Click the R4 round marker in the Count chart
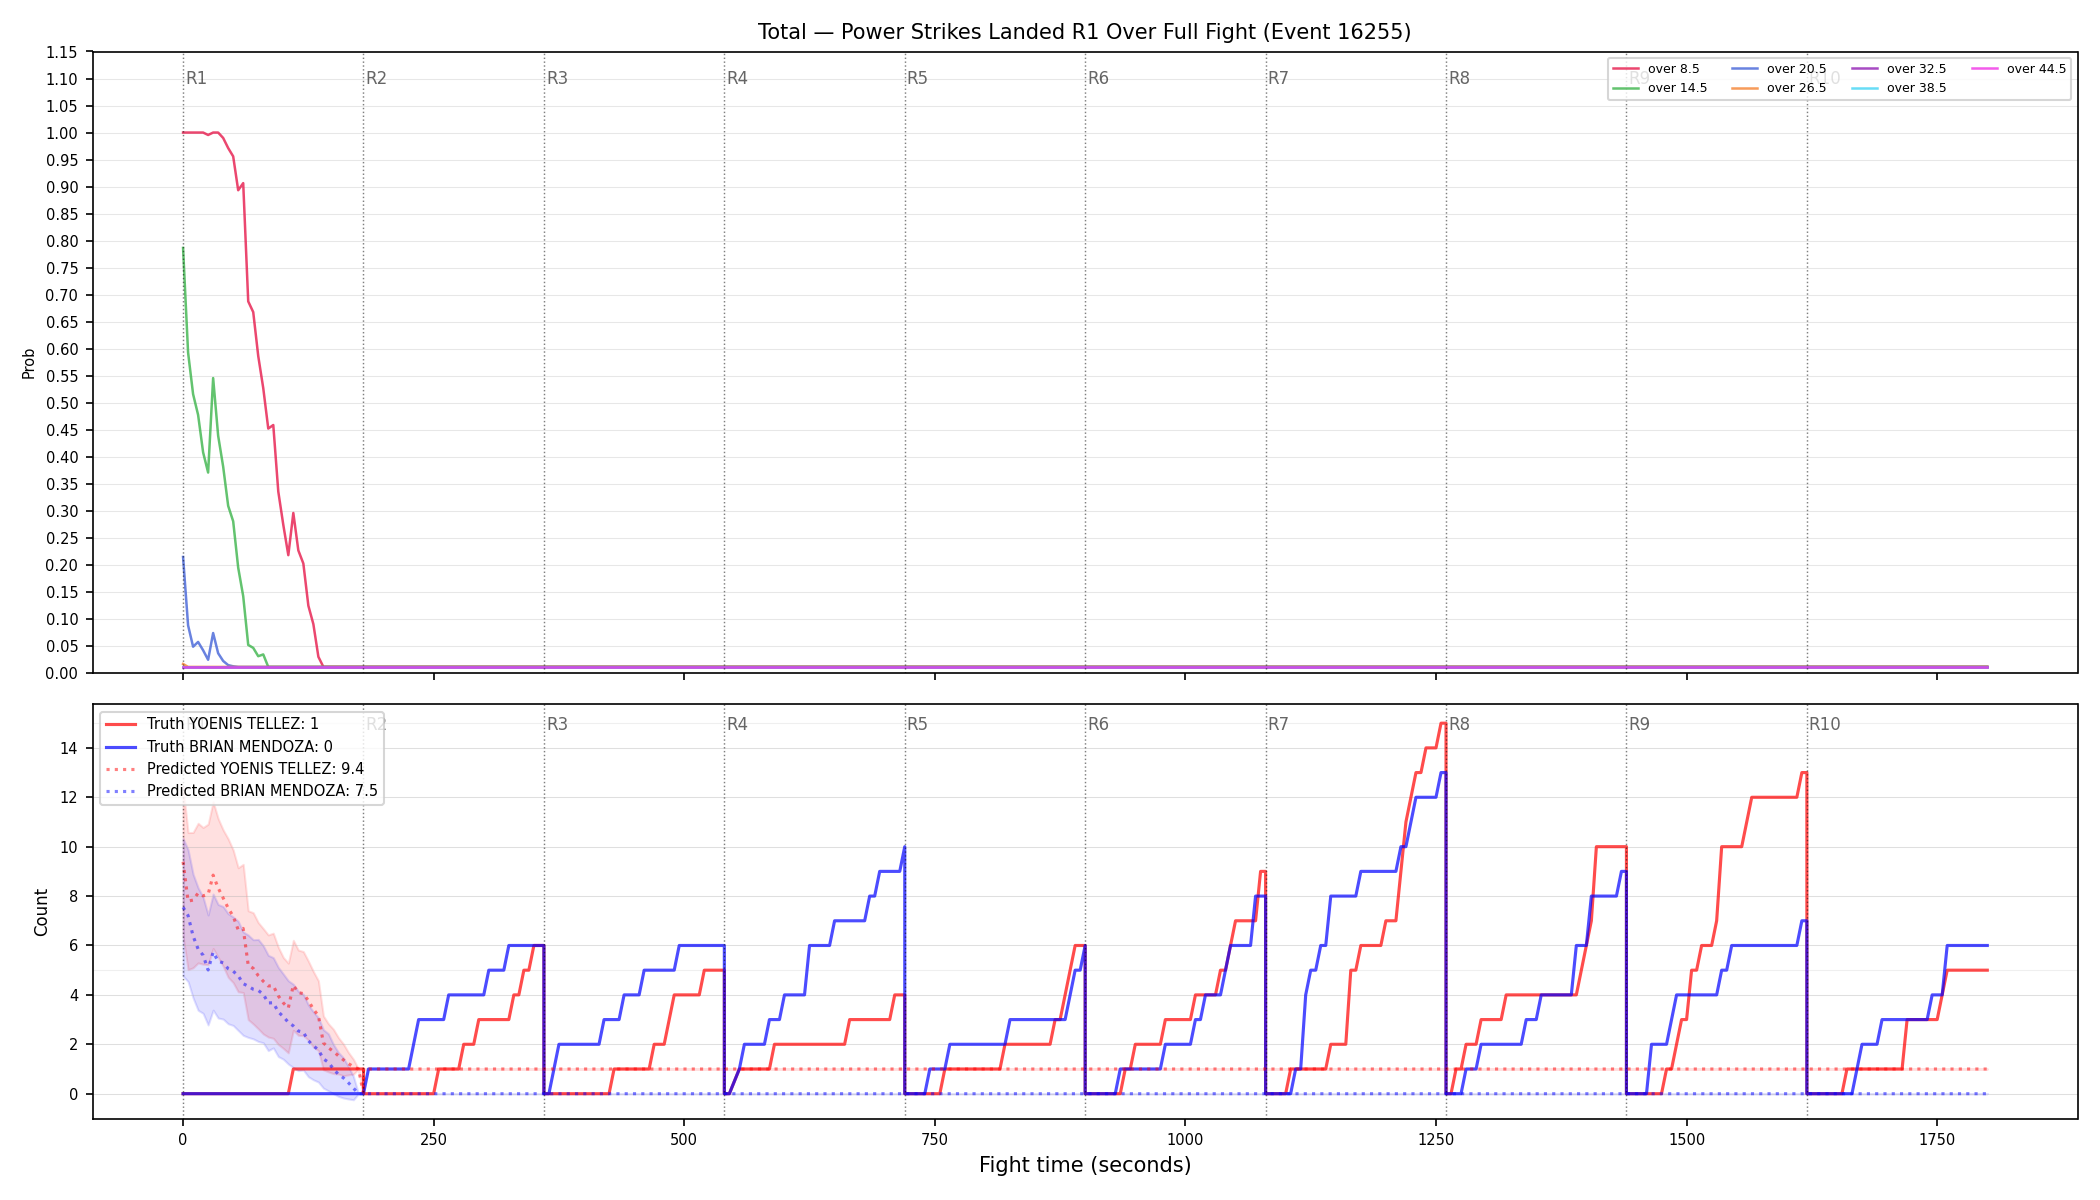This screenshot has height=1200, width=2100. (x=737, y=724)
